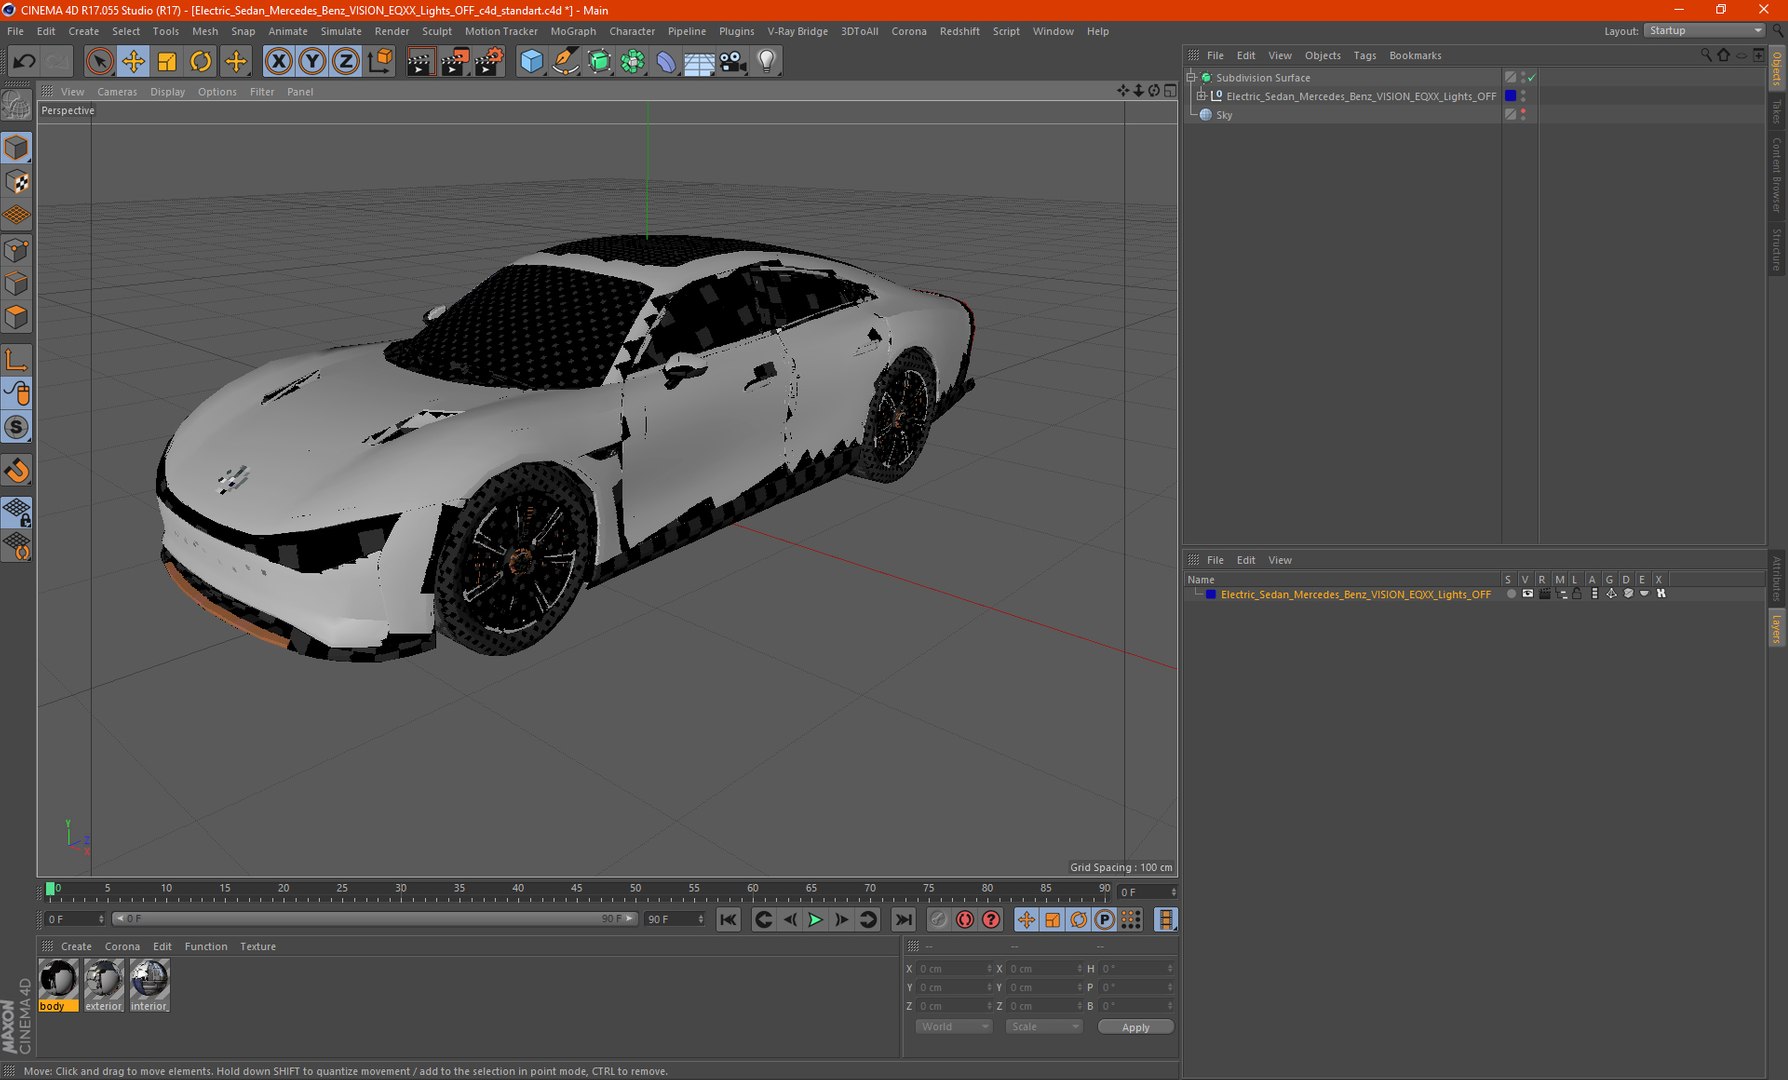Render to Picture Viewer
Image resolution: width=1788 pixels, height=1080 pixels.
point(454,62)
